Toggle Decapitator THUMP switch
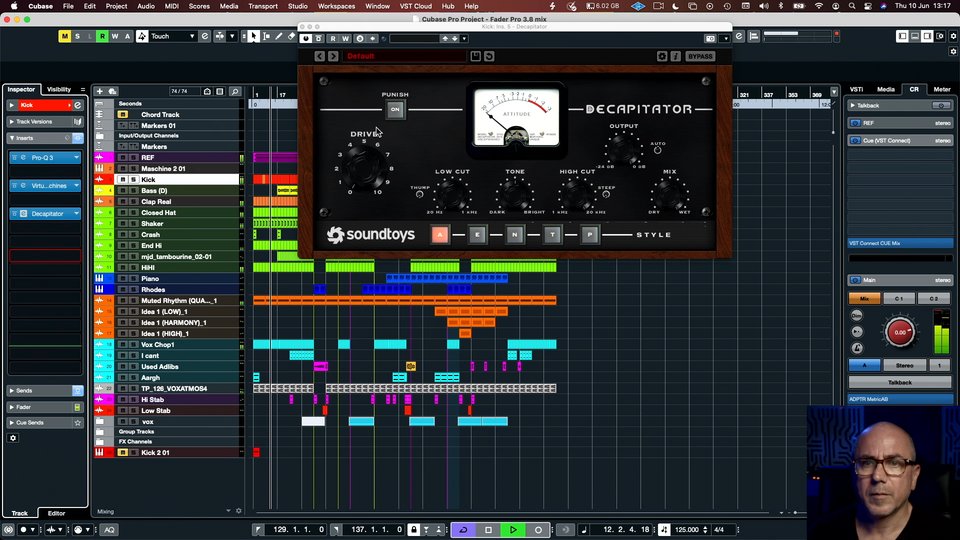The height and width of the screenshot is (540, 960). pos(419,195)
